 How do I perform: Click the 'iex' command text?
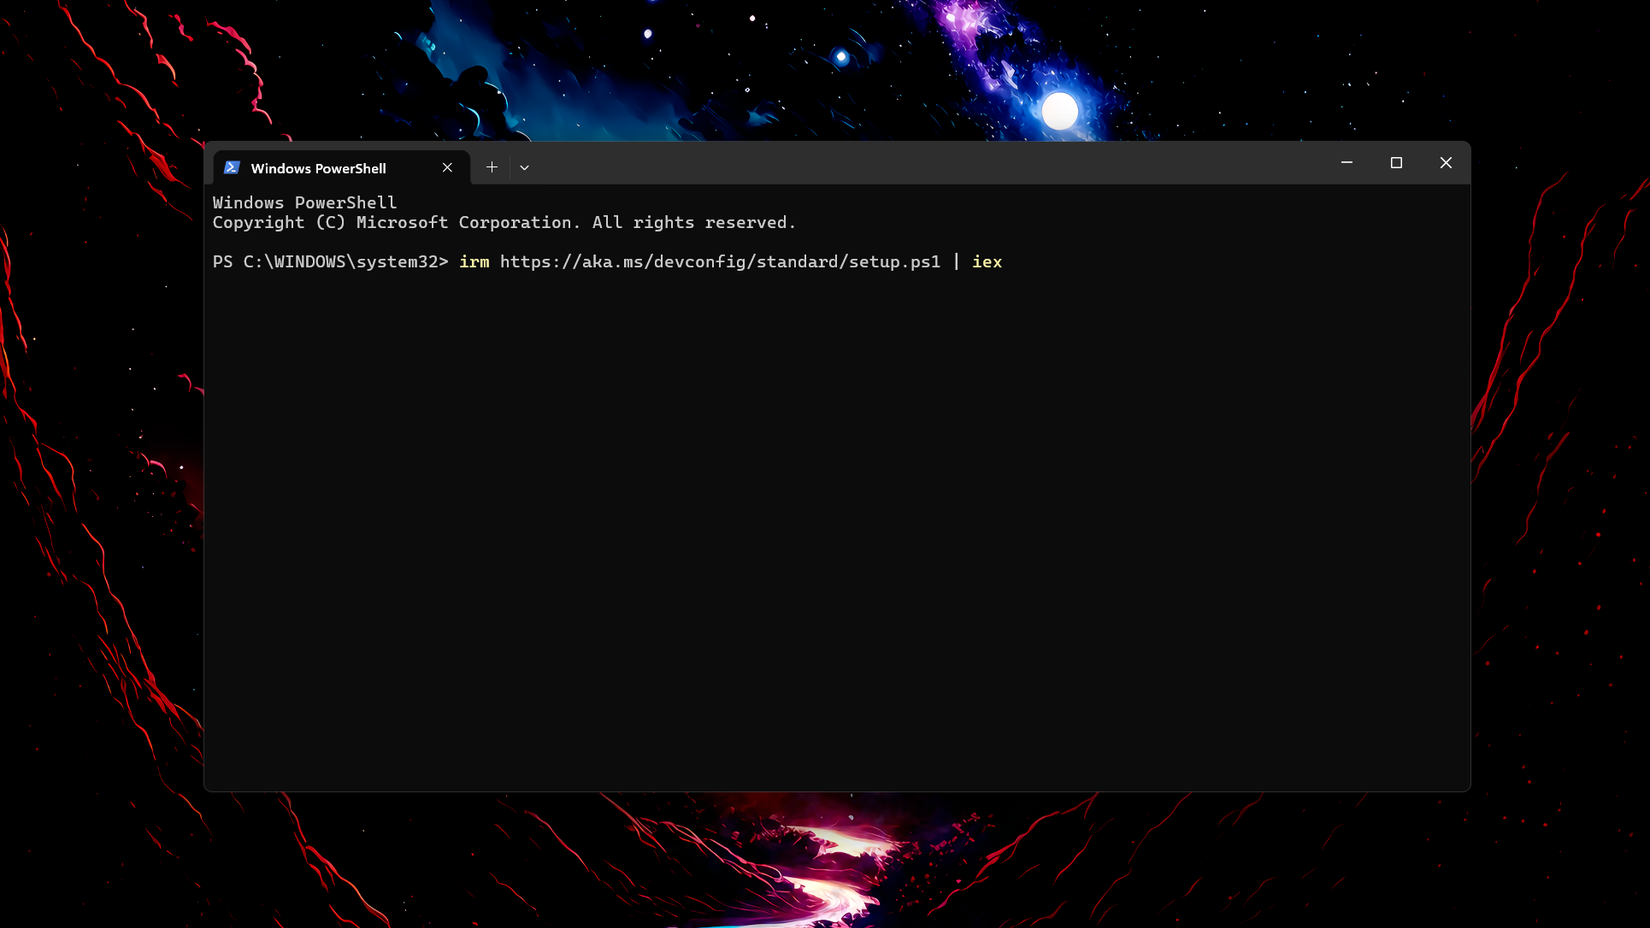coord(987,262)
